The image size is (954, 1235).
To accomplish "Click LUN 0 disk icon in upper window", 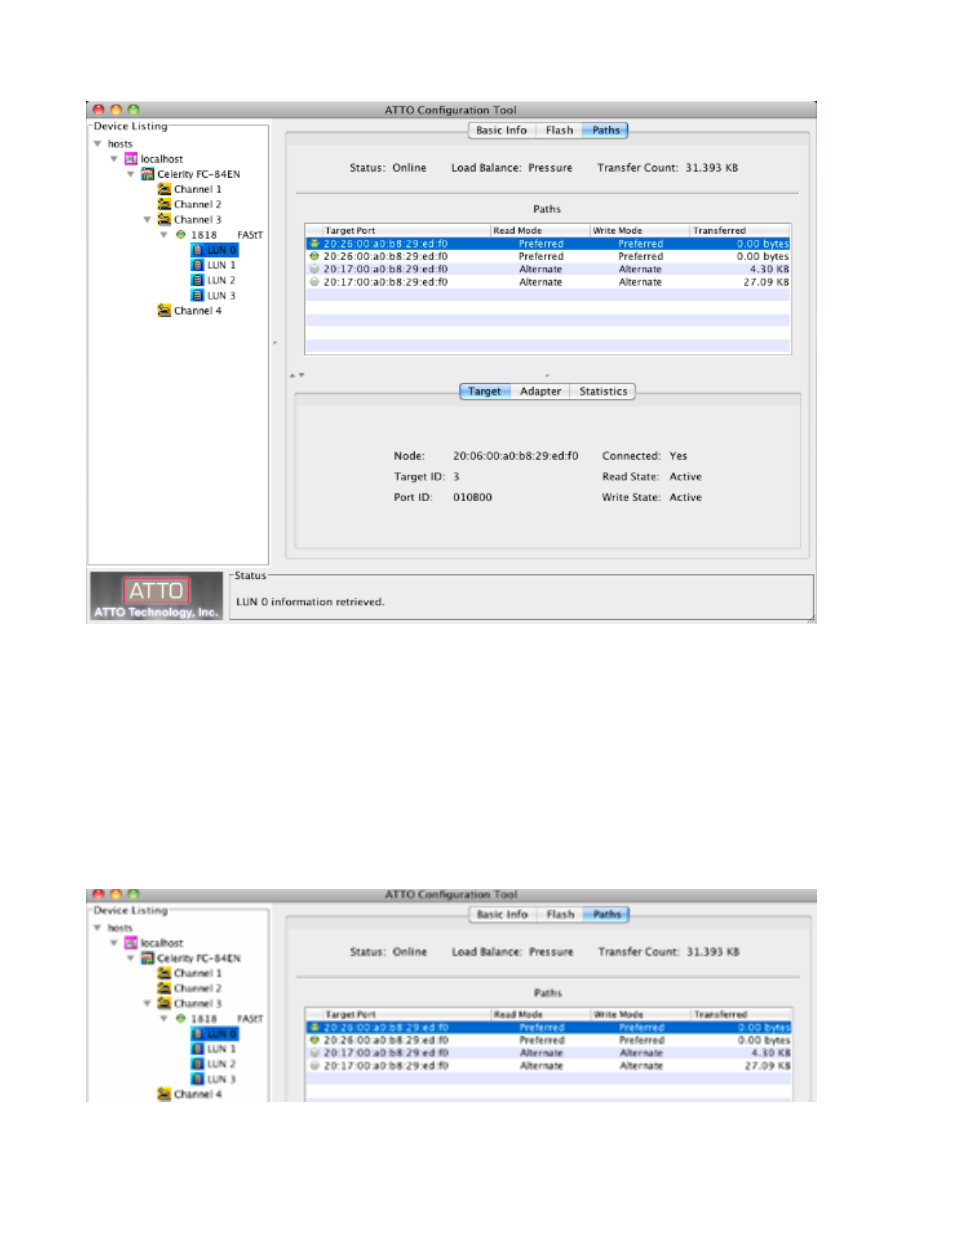I will pyautogui.click(x=198, y=250).
